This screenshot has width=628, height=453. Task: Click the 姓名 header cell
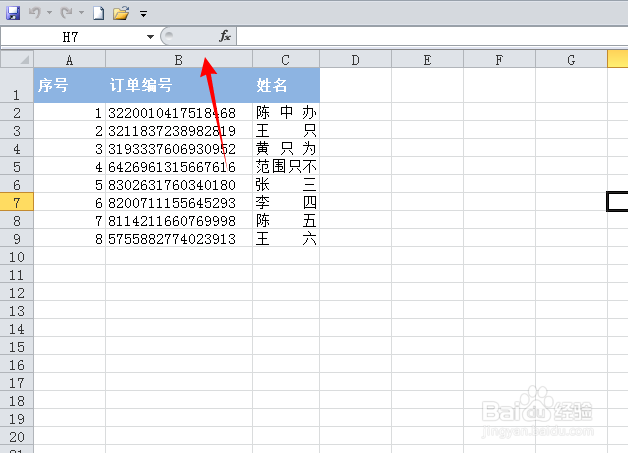[x=286, y=85]
